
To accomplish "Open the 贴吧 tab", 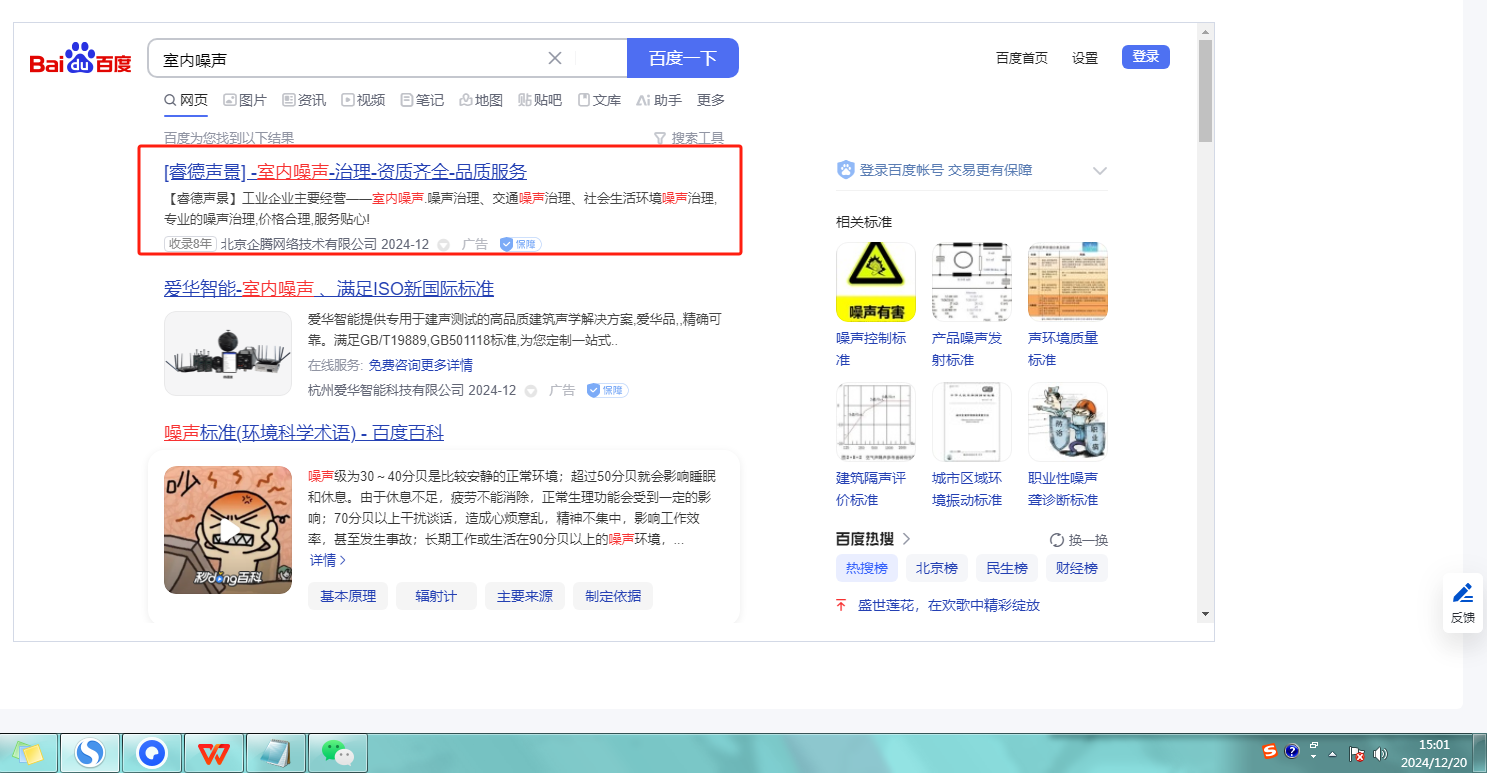I will [540, 100].
